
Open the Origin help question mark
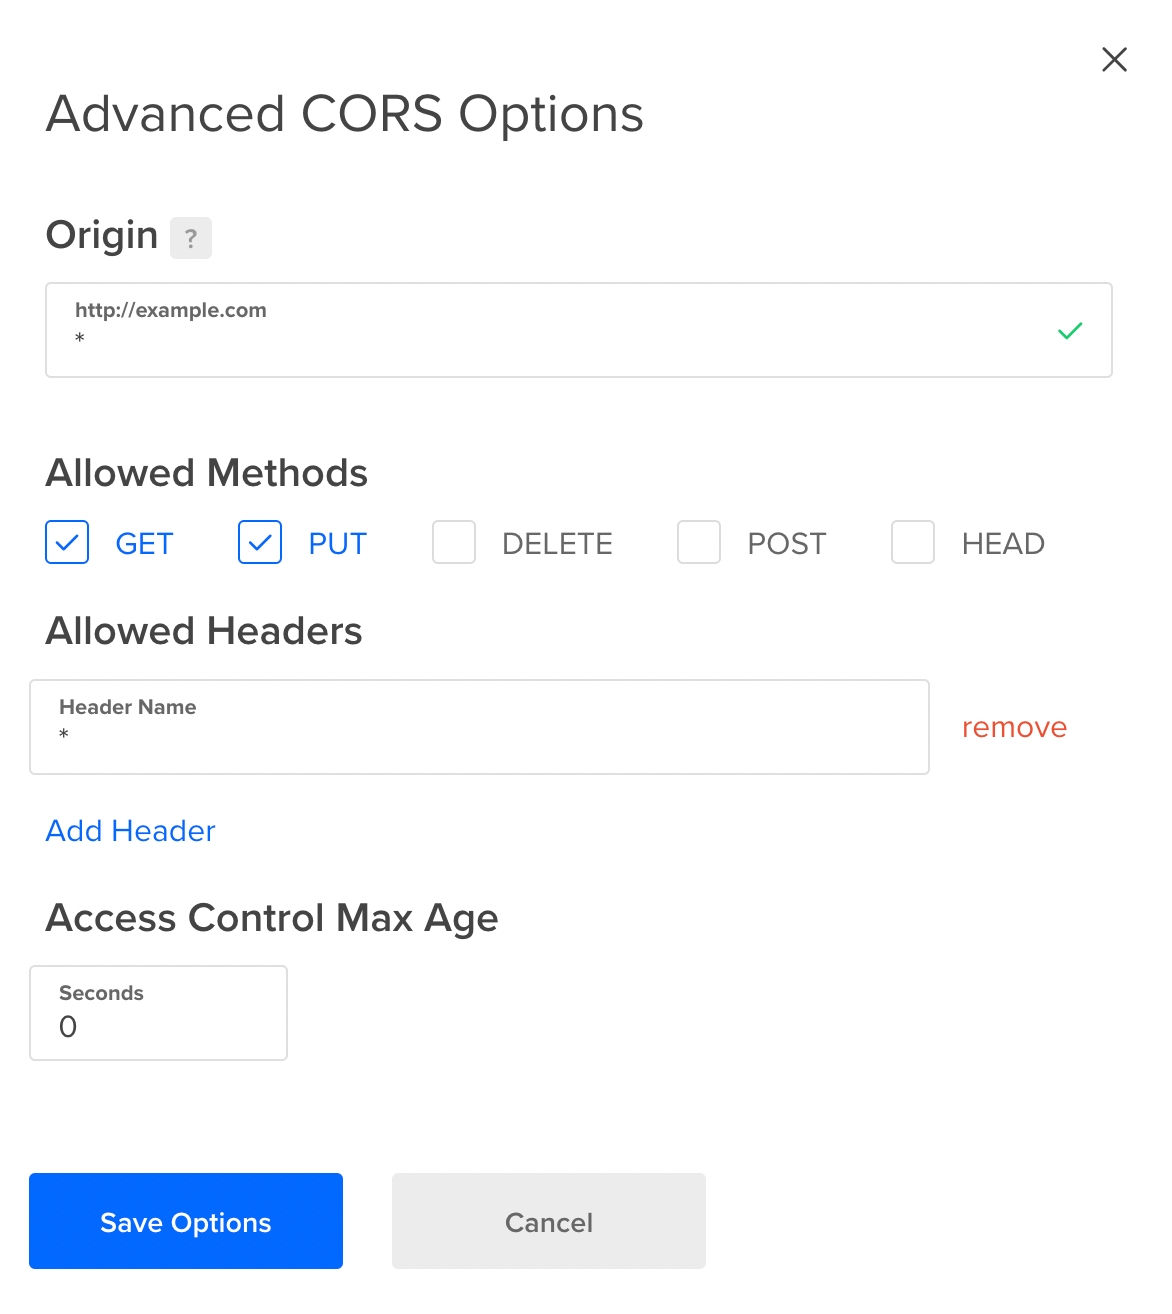191,238
